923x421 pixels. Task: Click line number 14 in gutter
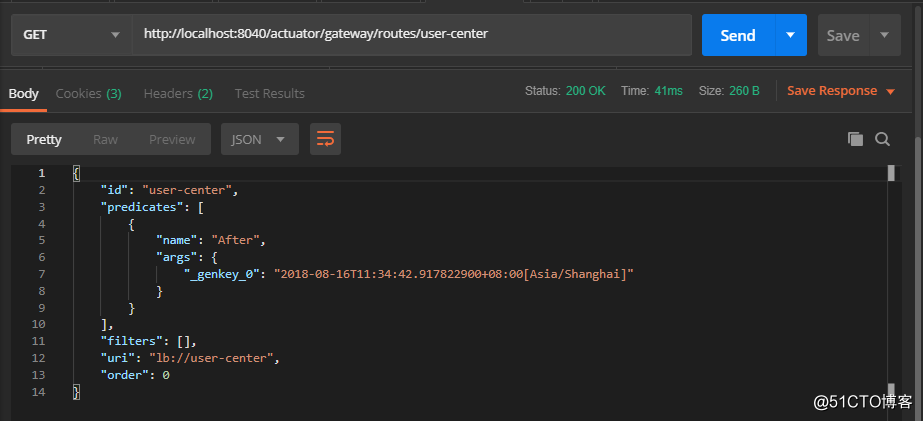[38, 392]
